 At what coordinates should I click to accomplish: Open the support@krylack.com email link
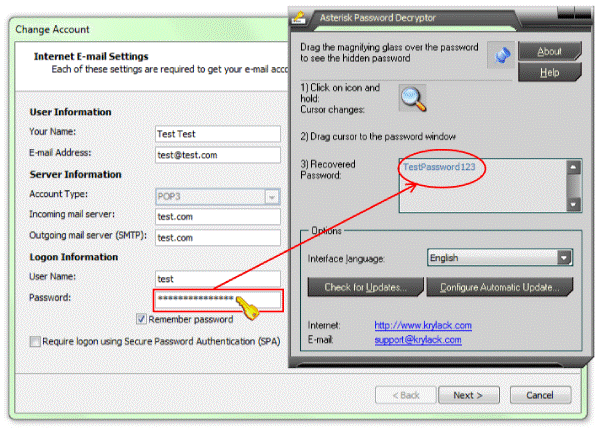coord(418,340)
